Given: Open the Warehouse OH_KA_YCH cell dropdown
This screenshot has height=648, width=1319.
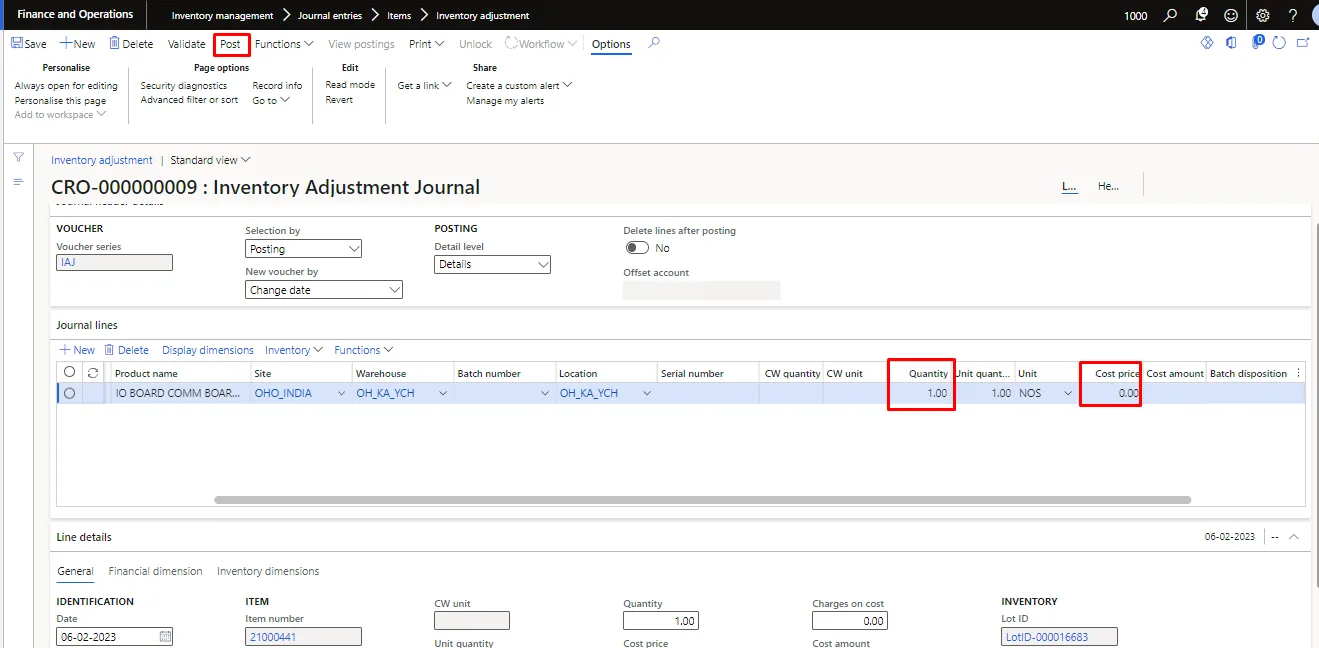Looking at the screenshot, I should tap(442, 393).
